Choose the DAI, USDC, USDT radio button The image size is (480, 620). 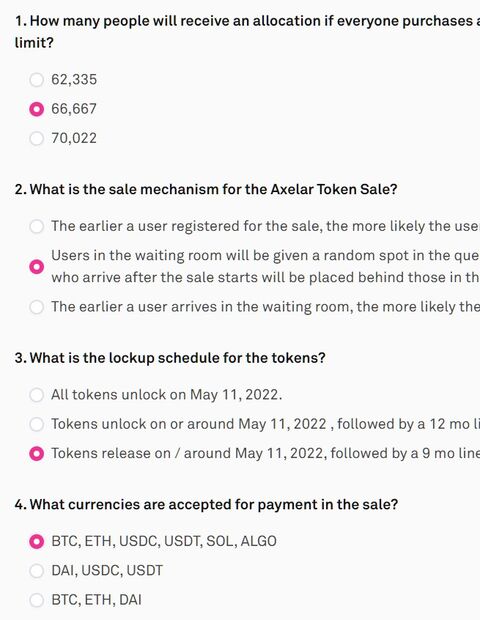click(x=36, y=571)
